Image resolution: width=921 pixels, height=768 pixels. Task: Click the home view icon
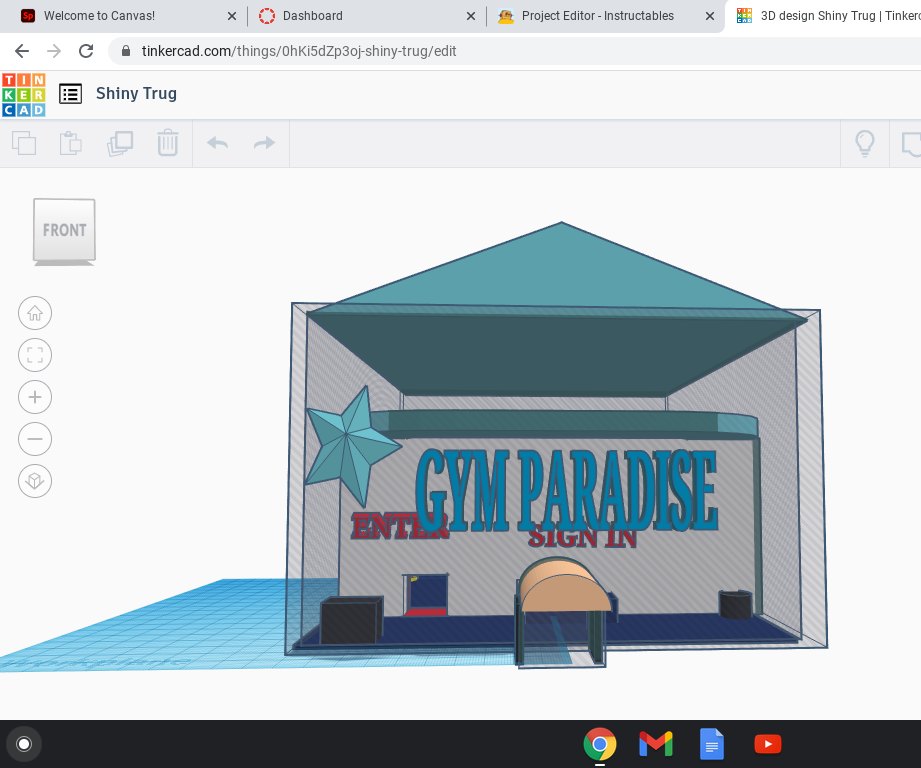pos(35,313)
